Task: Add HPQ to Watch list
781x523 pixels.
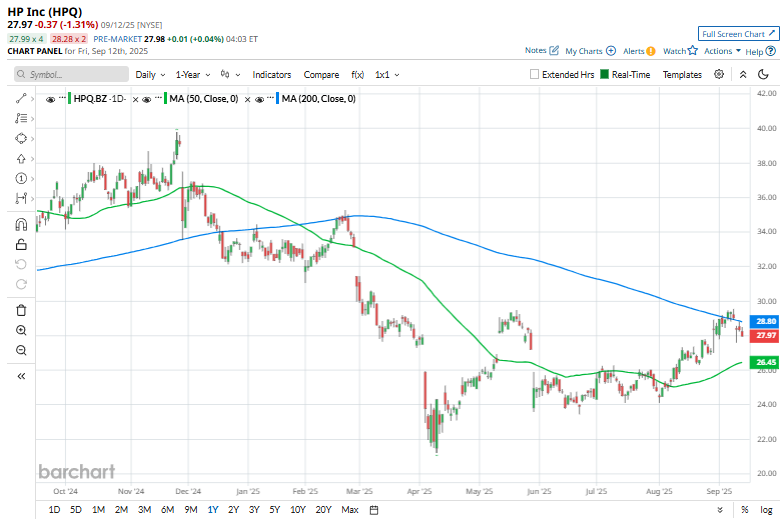Action: point(680,51)
